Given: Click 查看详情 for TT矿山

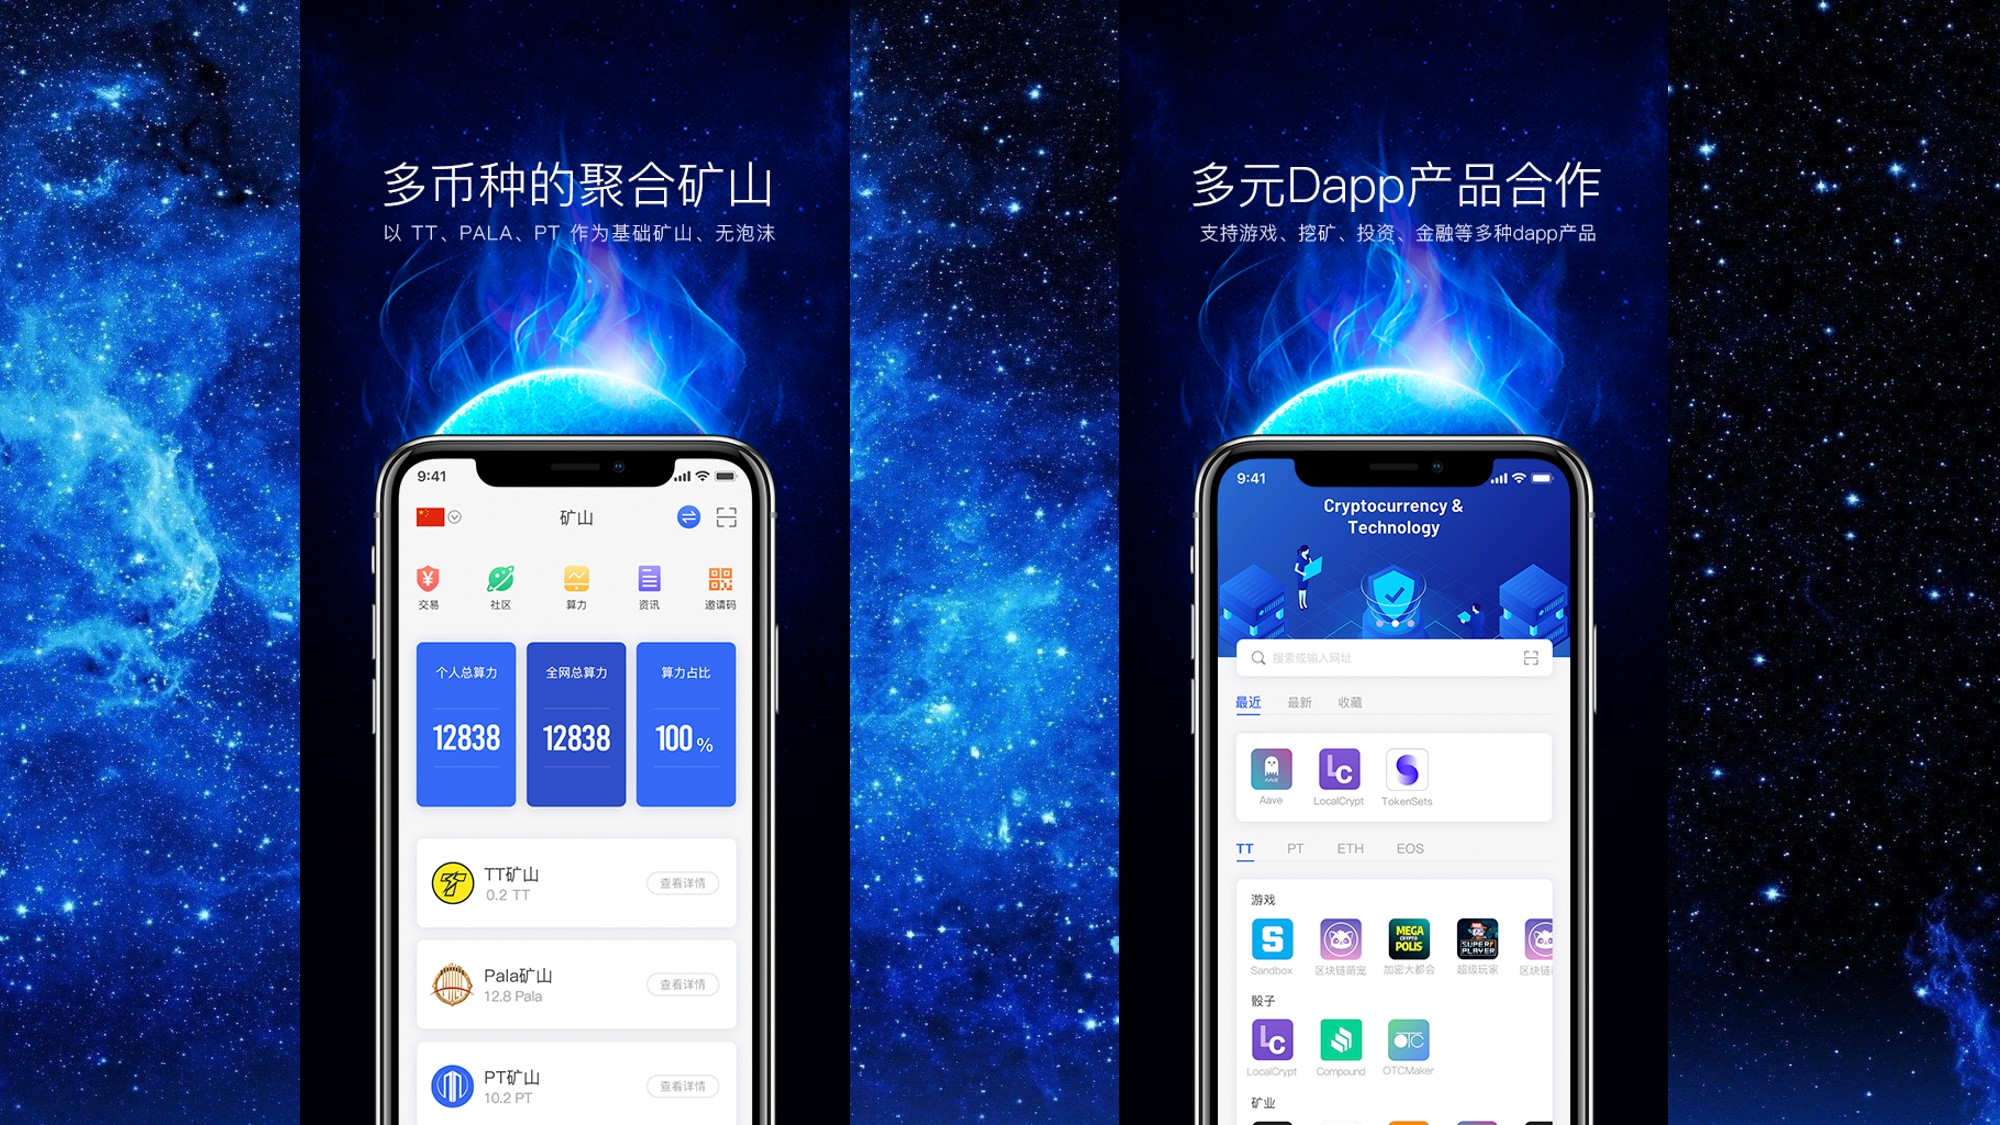Looking at the screenshot, I should click(x=676, y=880).
